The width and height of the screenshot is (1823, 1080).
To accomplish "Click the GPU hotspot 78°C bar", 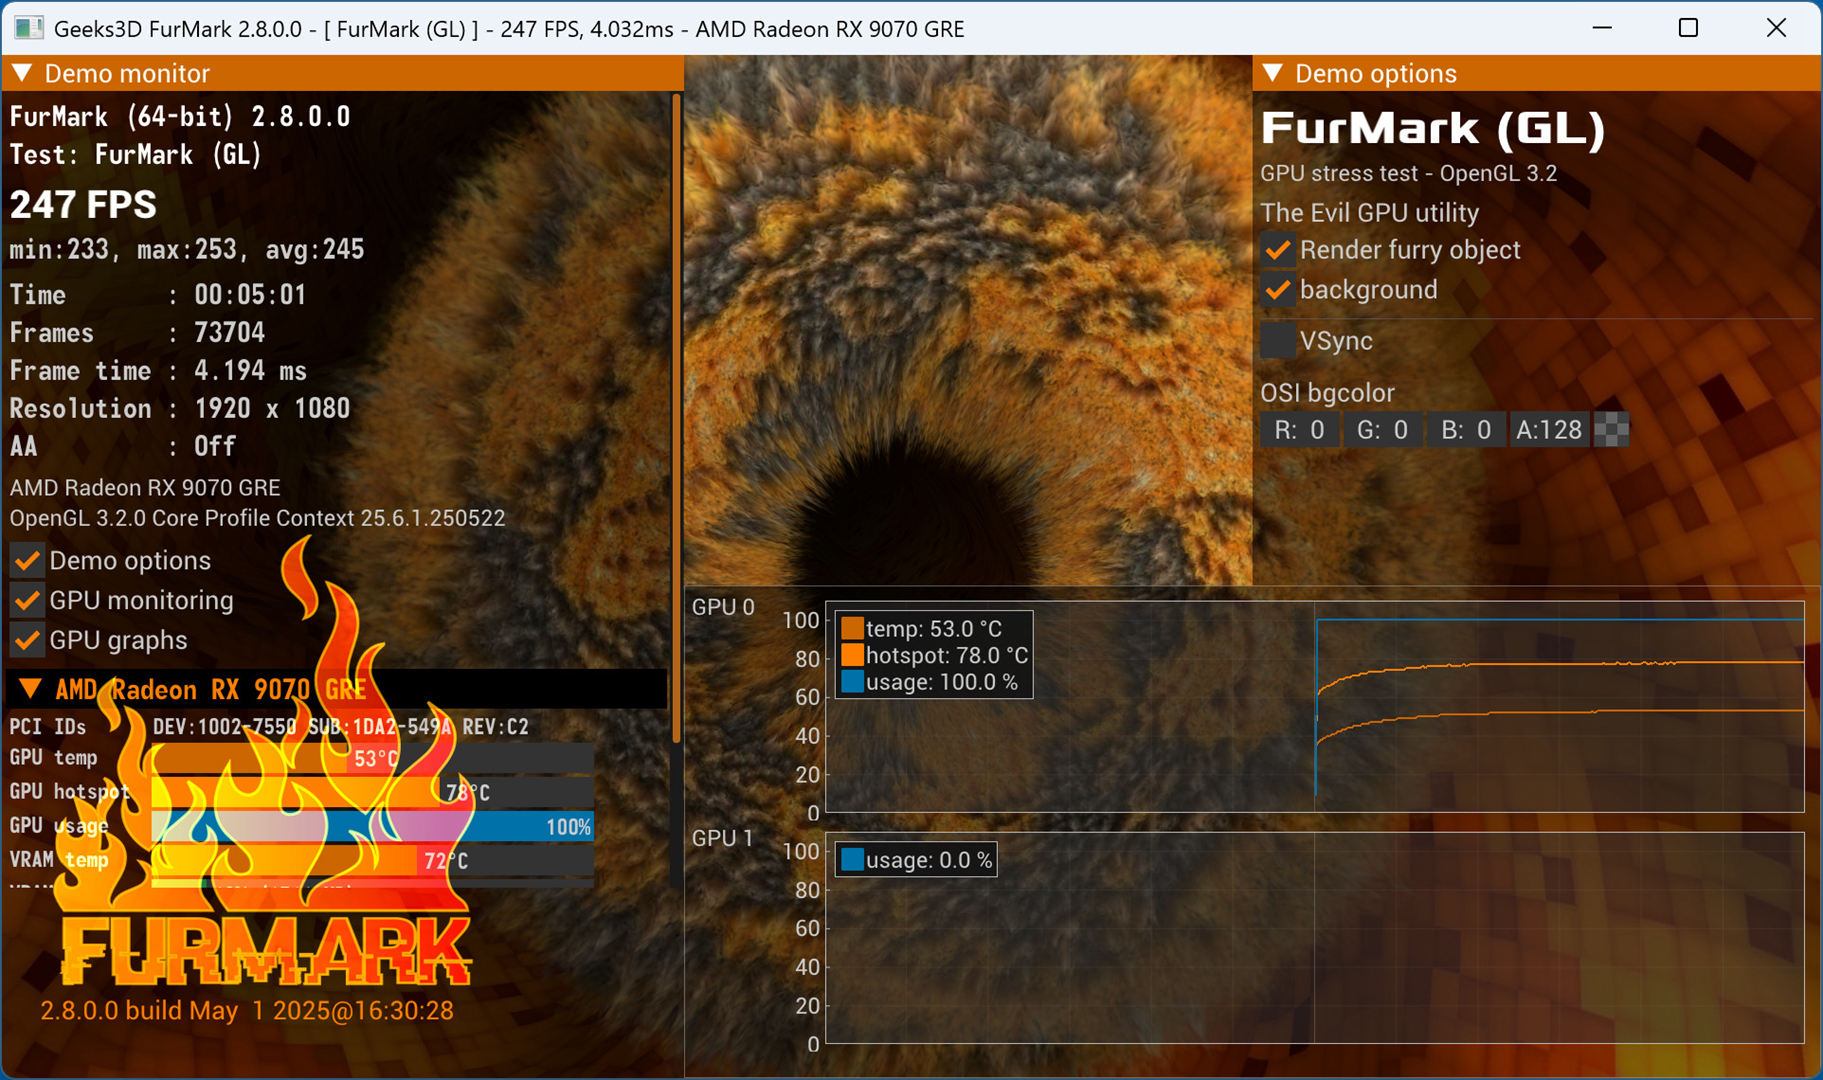I will click(x=373, y=792).
